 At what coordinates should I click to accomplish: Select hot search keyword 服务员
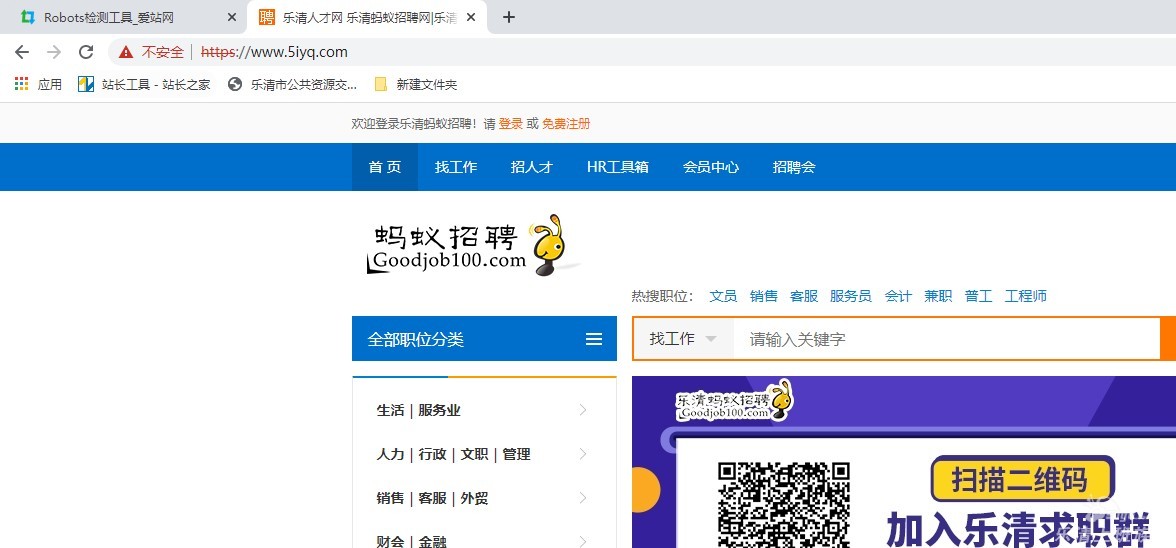pyautogui.click(x=850, y=296)
